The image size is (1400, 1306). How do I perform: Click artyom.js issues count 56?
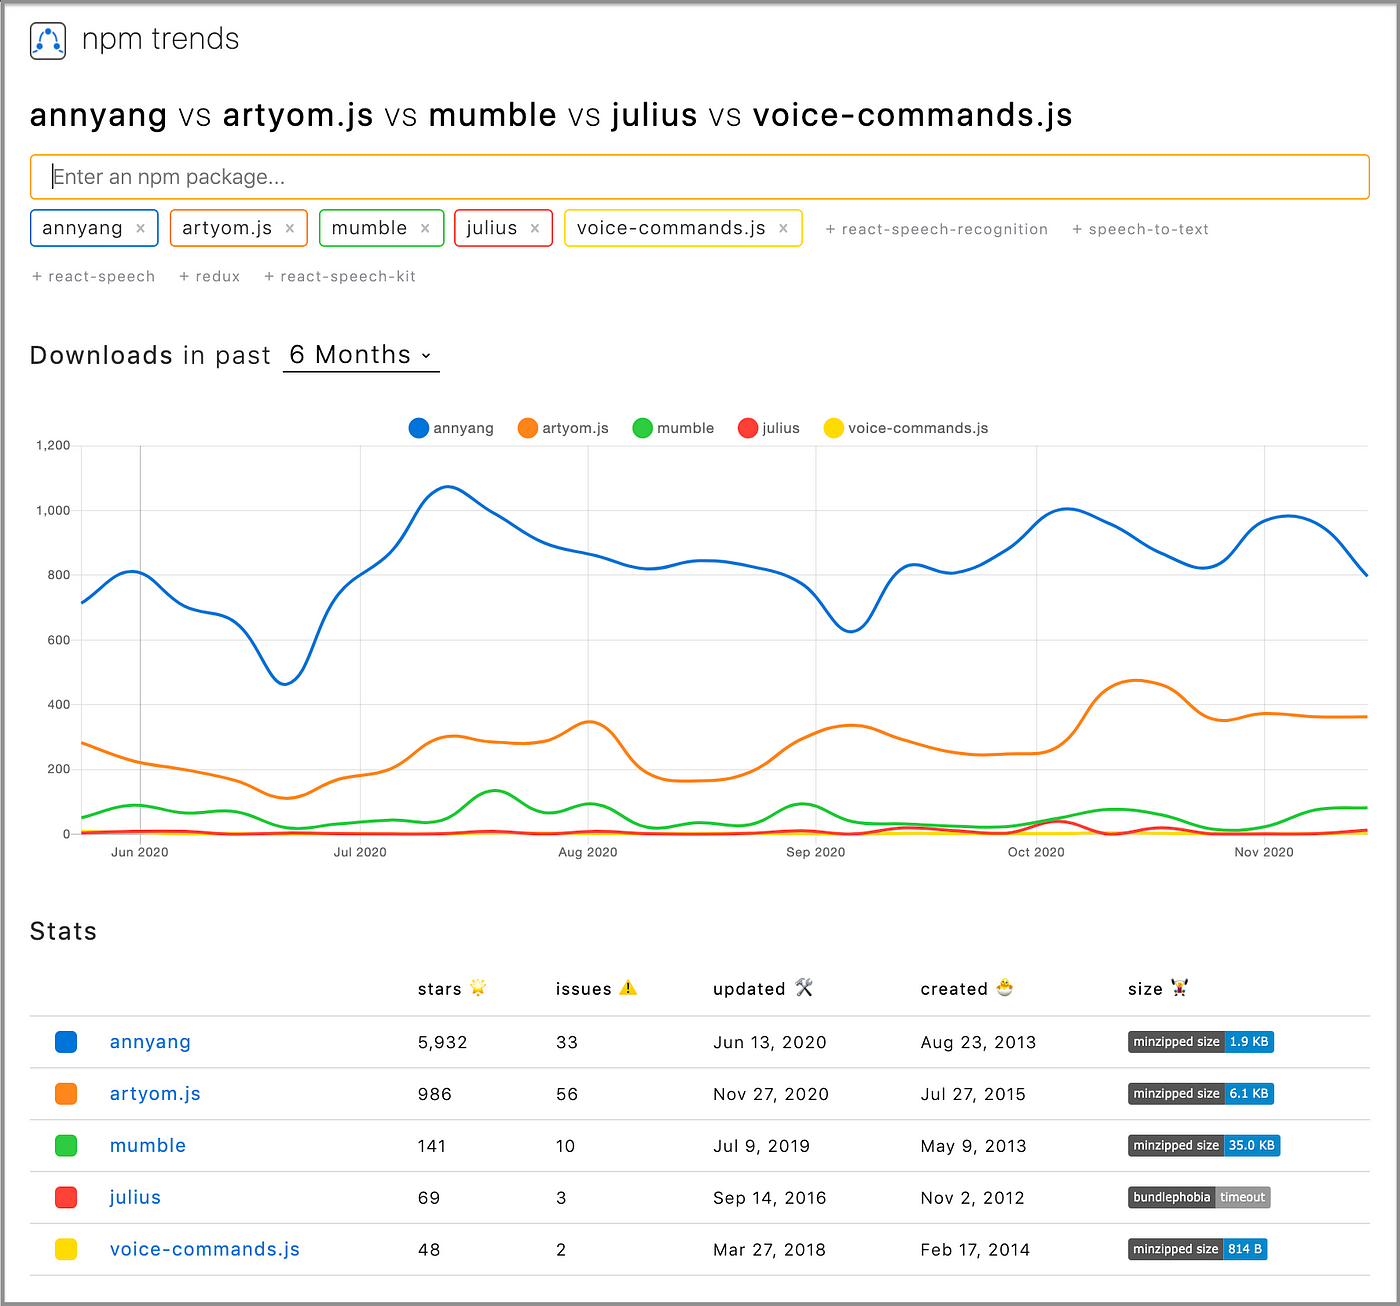[x=567, y=1094]
